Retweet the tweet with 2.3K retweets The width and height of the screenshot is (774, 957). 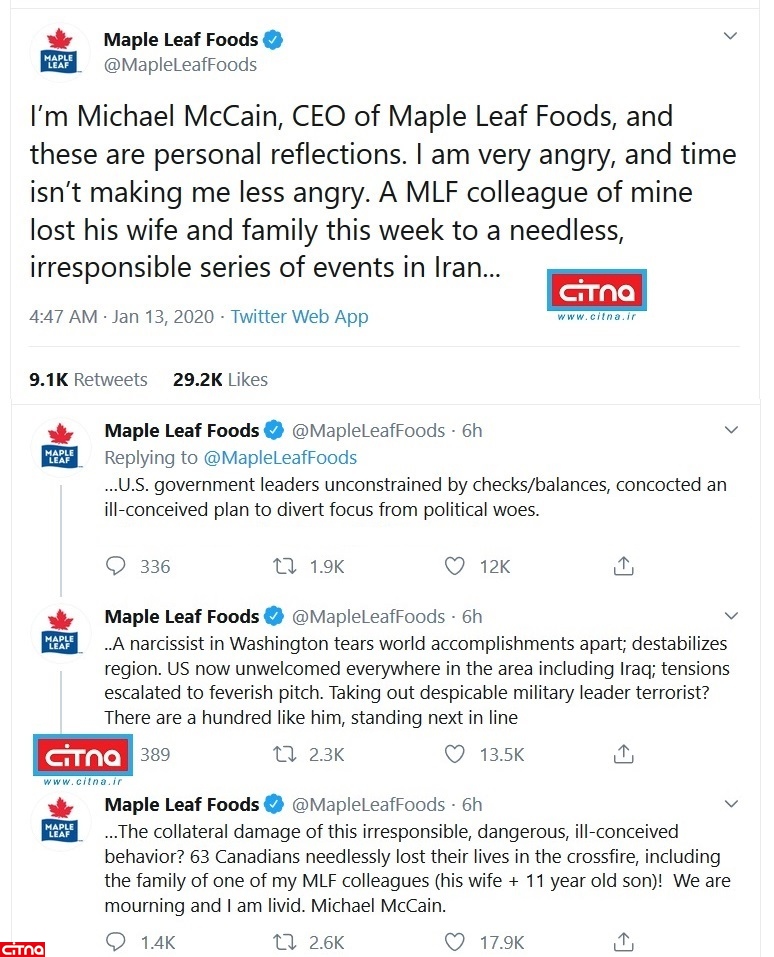[287, 754]
